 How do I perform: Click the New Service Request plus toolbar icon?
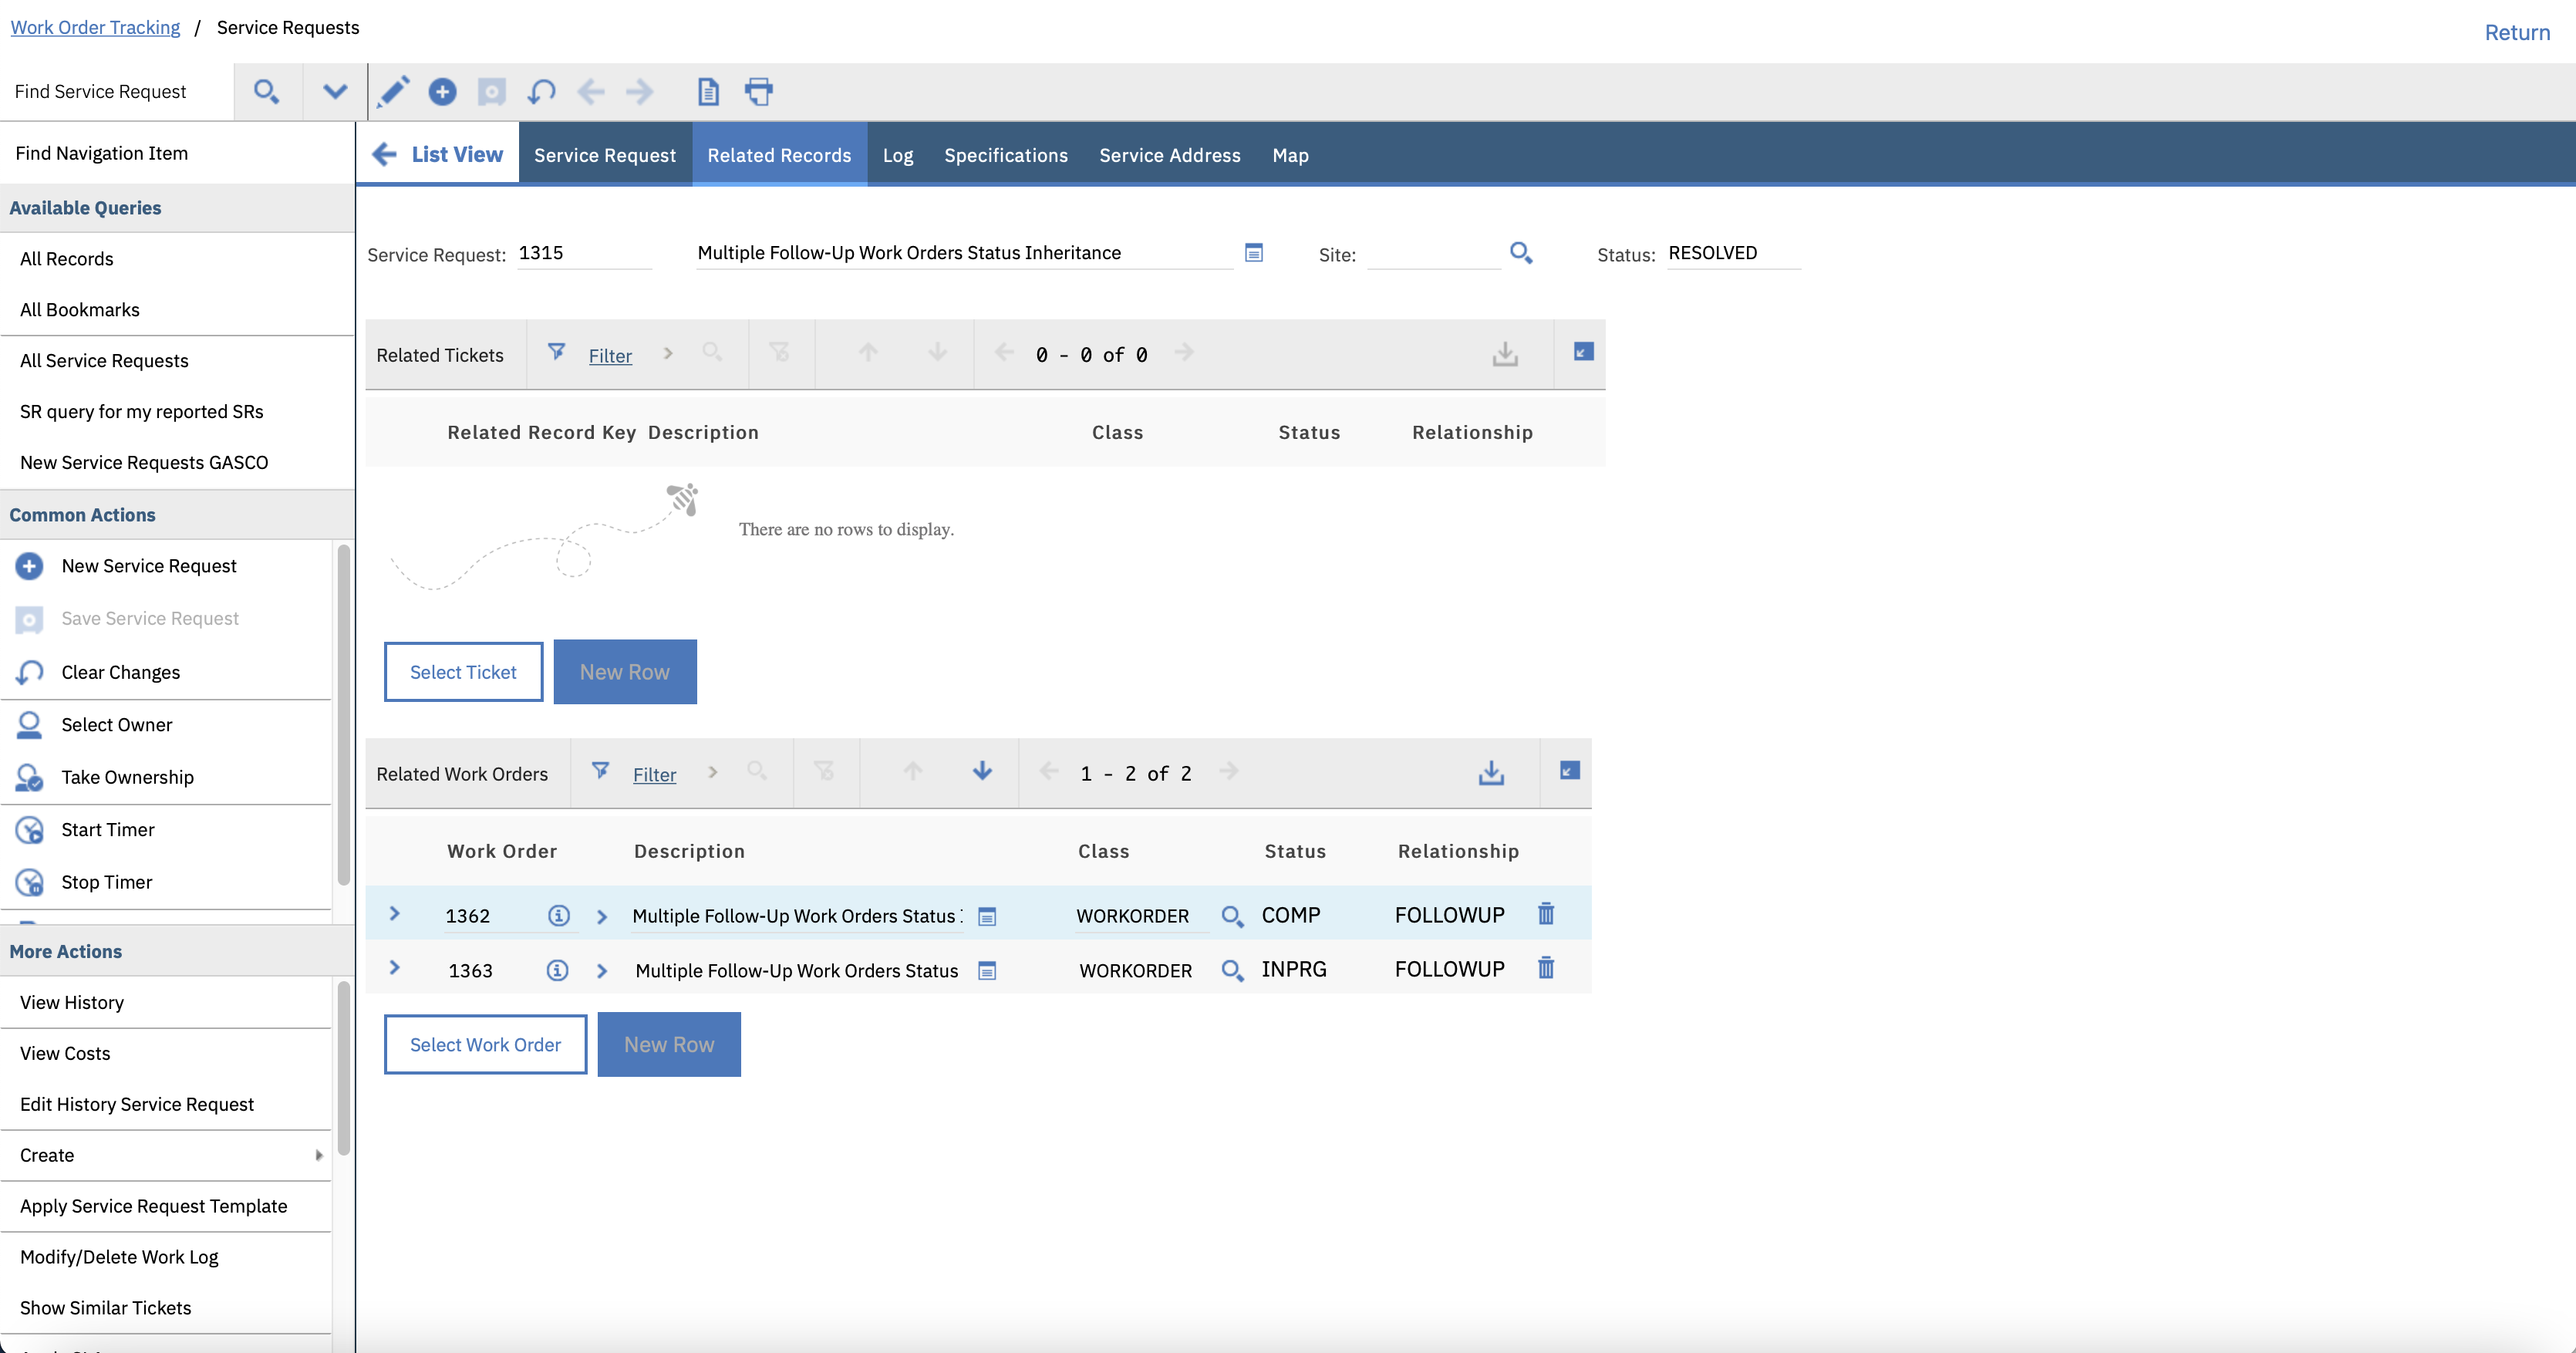pyautogui.click(x=442, y=91)
